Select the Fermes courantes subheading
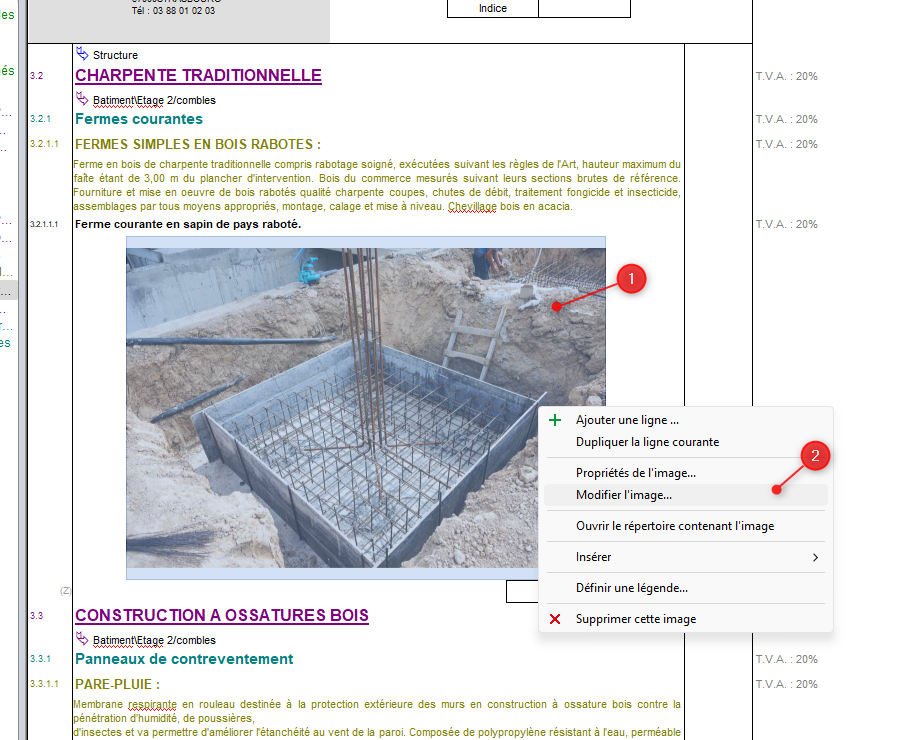Screen dimensions: 915x740 pos(138,119)
